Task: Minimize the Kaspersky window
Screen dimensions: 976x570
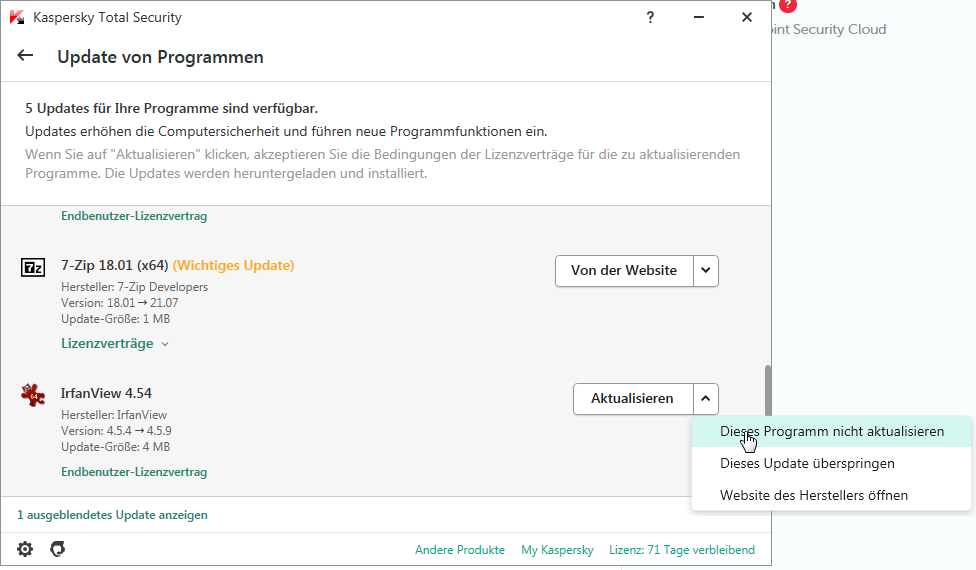Action: pyautogui.click(x=699, y=17)
